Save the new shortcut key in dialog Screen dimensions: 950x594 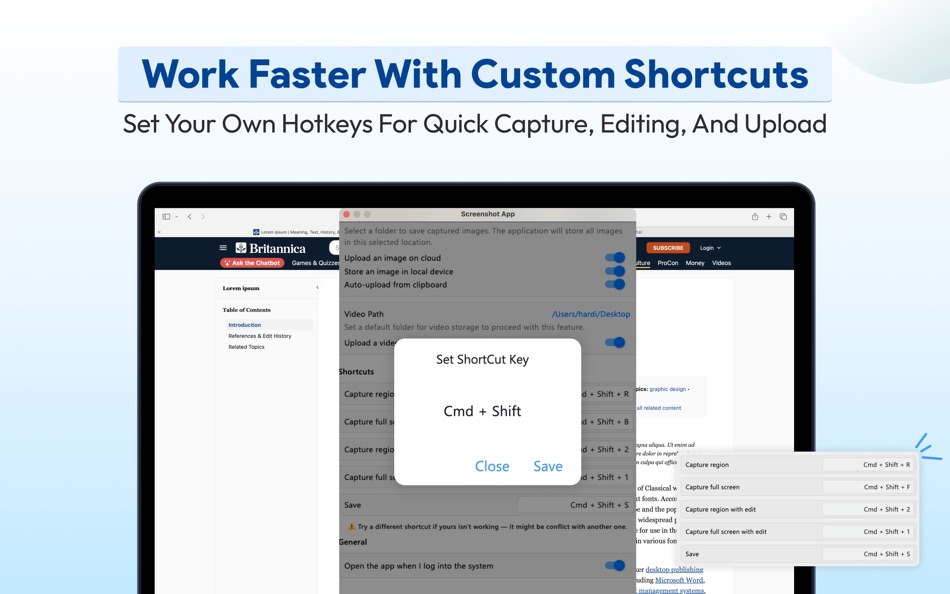pyautogui.click(x=548, y=466)
